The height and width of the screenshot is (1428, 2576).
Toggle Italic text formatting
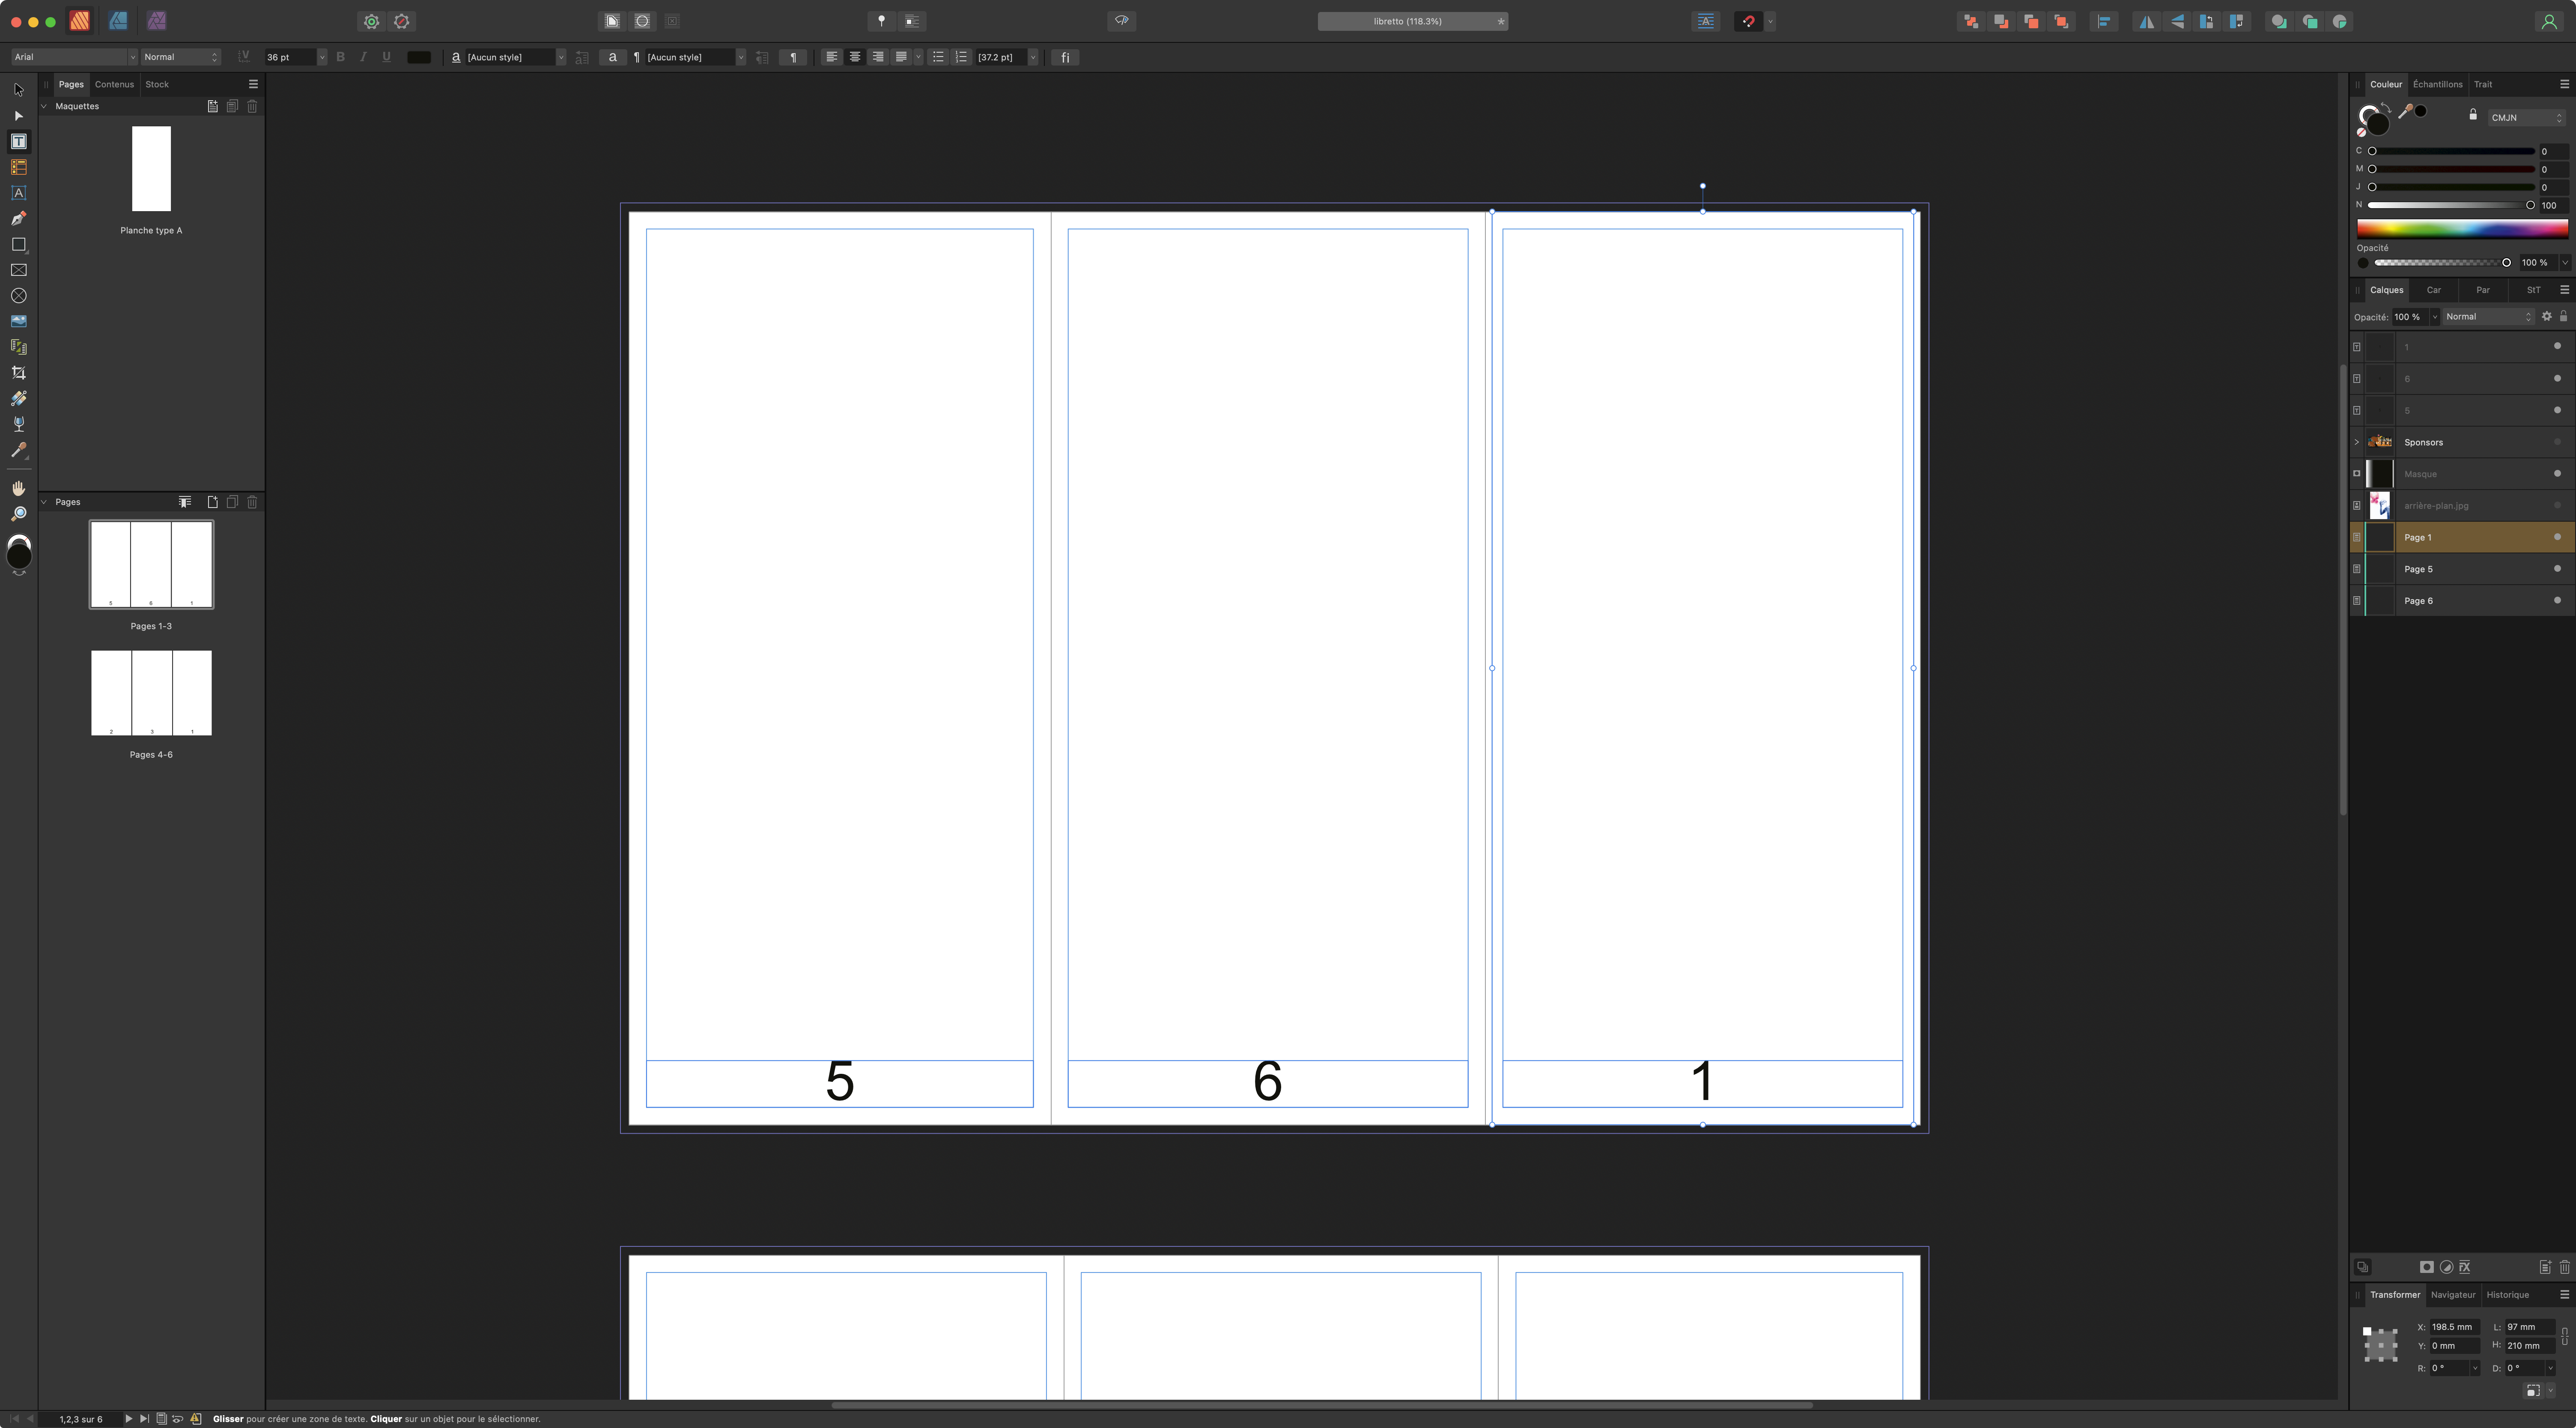point(363,57)
